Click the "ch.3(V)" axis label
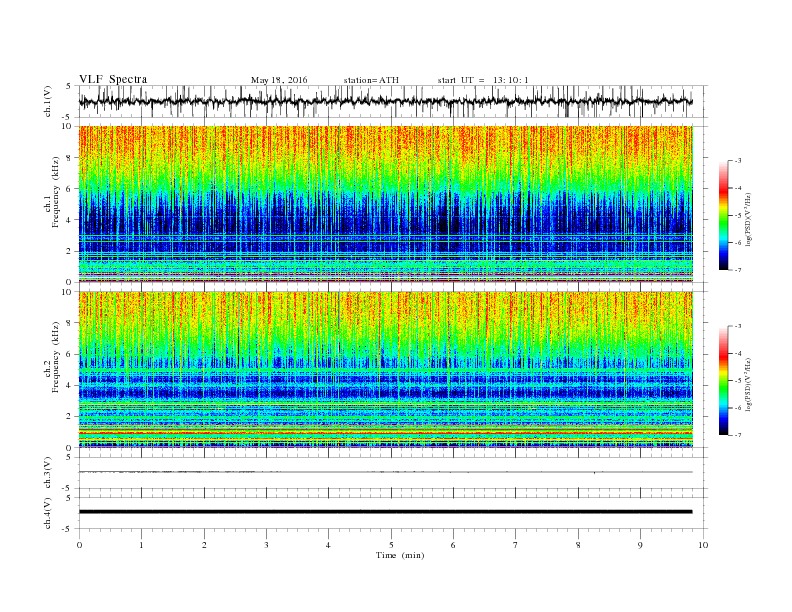This screenshot has width=792, height=612. pos(48,473)
